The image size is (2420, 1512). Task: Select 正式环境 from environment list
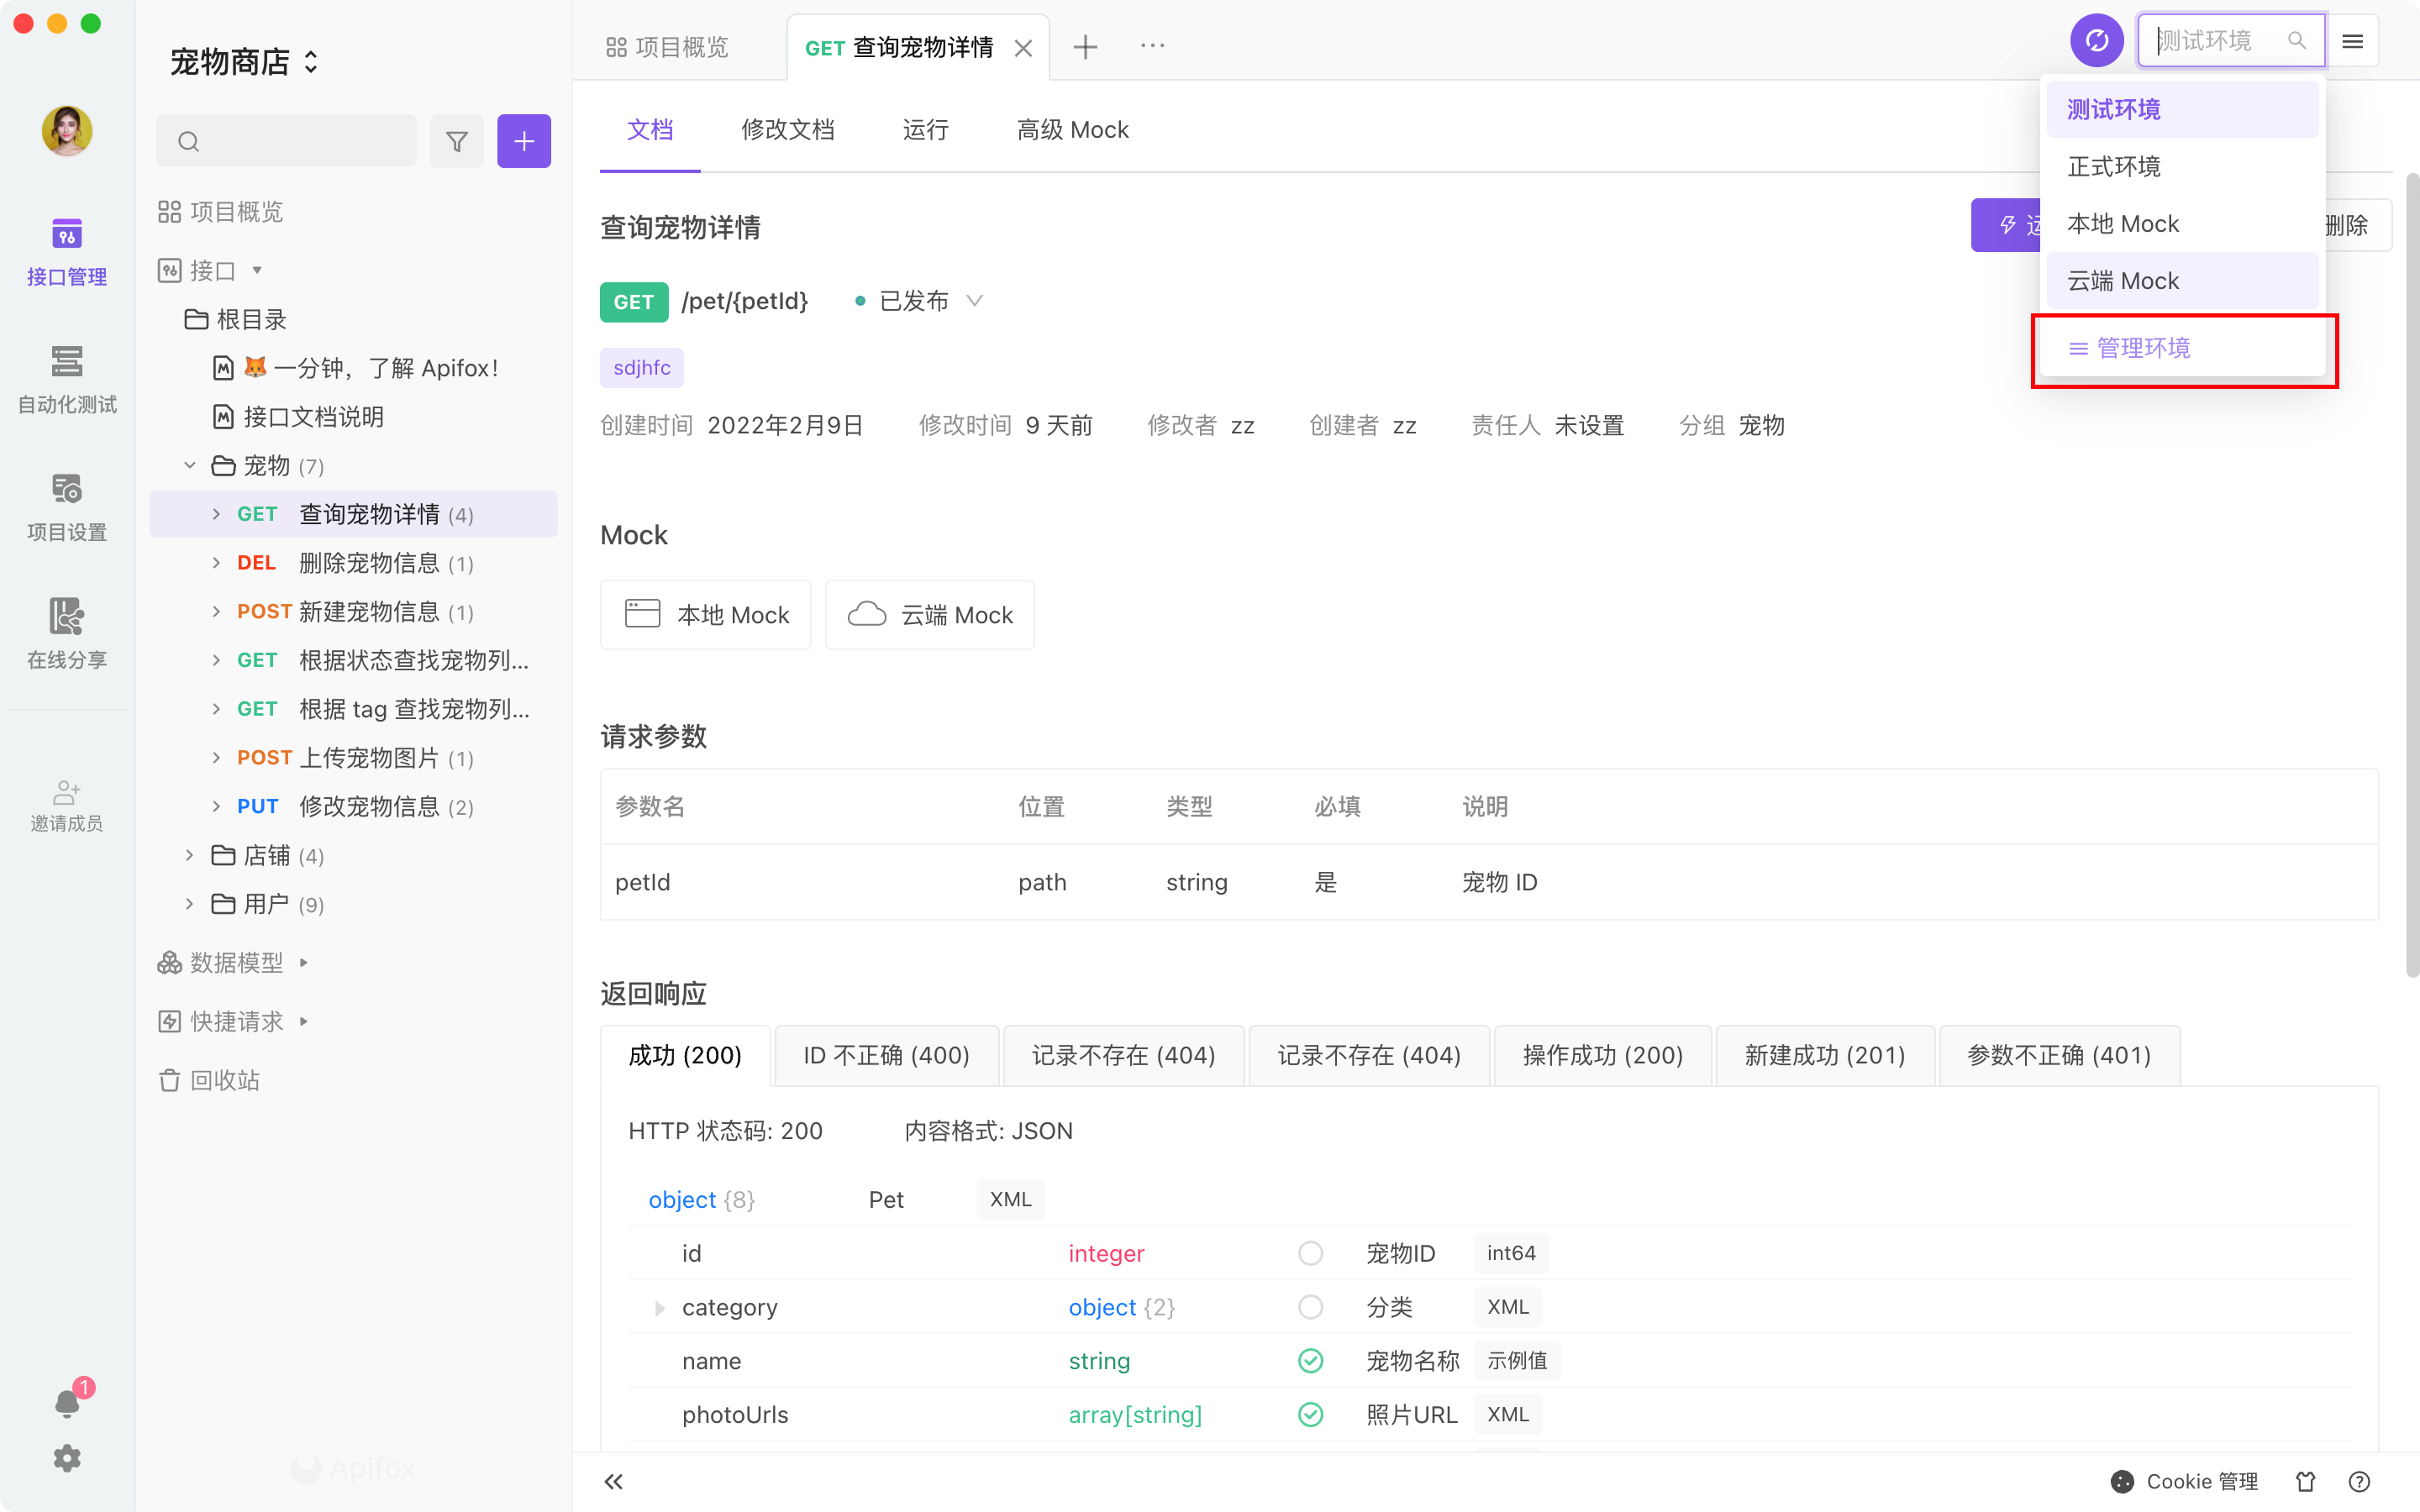(2114, 166)
